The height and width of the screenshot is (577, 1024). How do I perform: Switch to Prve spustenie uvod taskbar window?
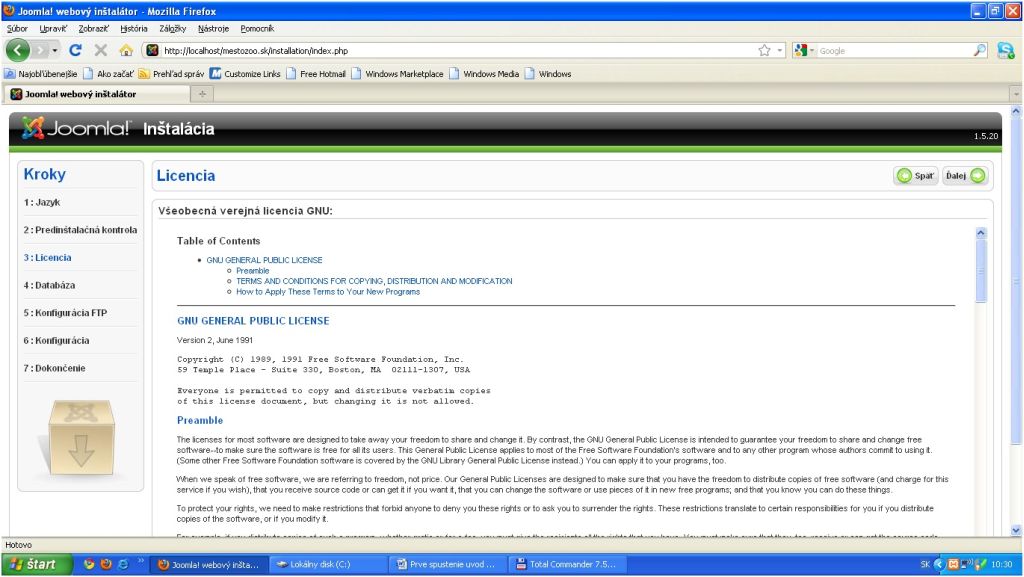click(448, 564)
